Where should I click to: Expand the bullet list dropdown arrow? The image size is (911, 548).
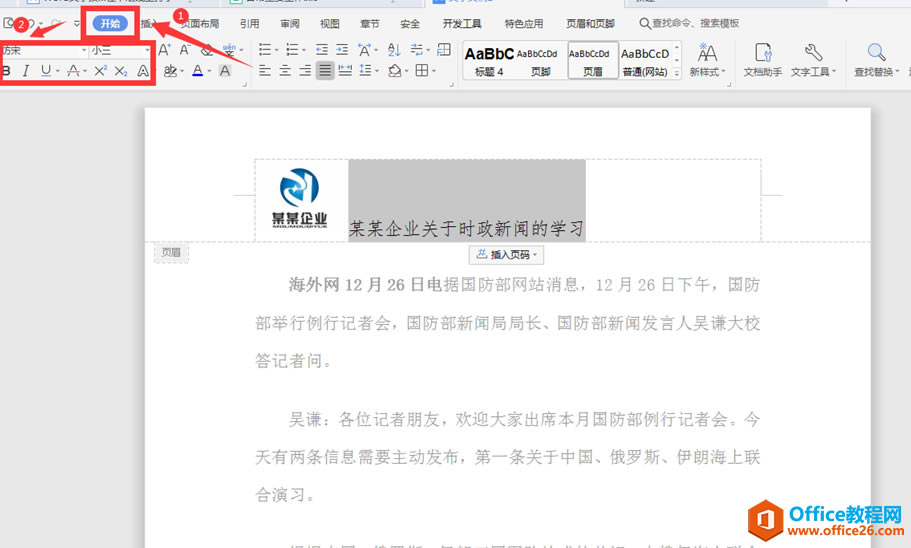click(277, 51)
